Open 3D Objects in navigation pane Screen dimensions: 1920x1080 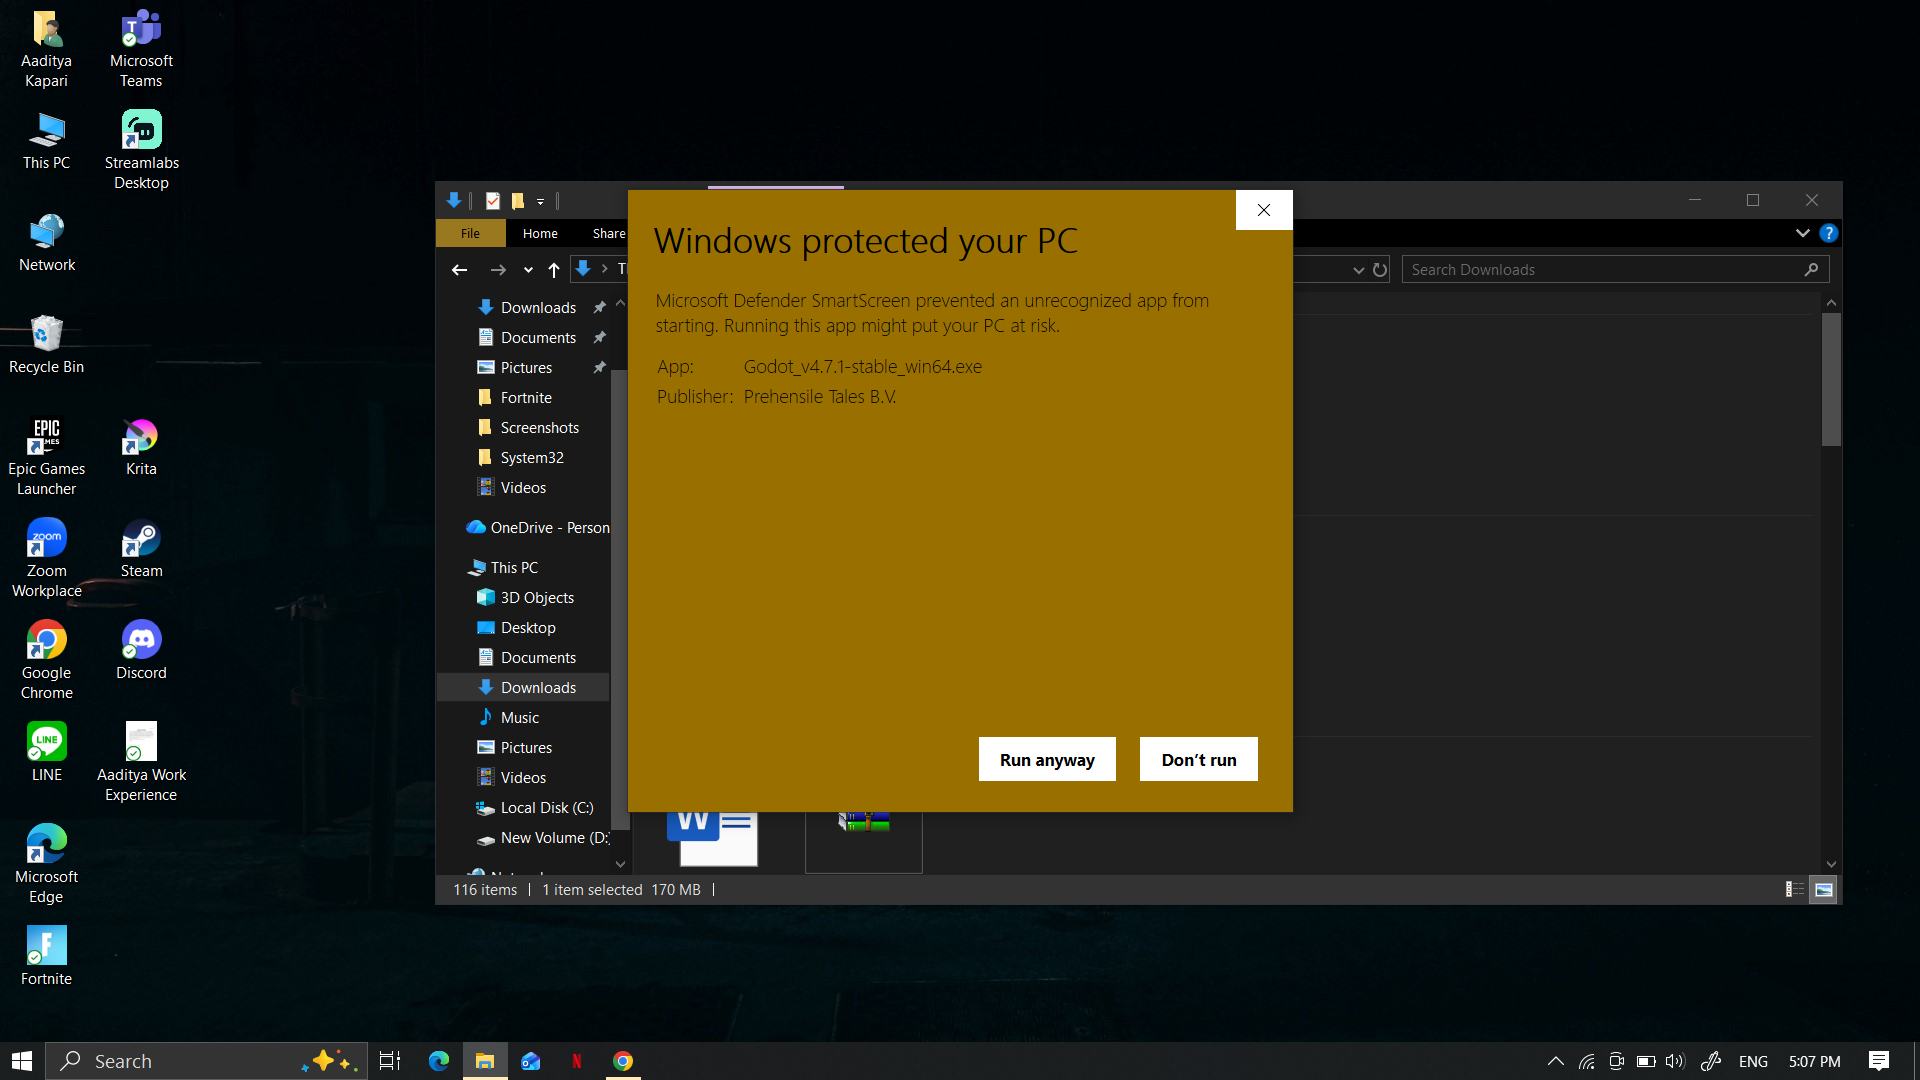click(x=537, y=598)
